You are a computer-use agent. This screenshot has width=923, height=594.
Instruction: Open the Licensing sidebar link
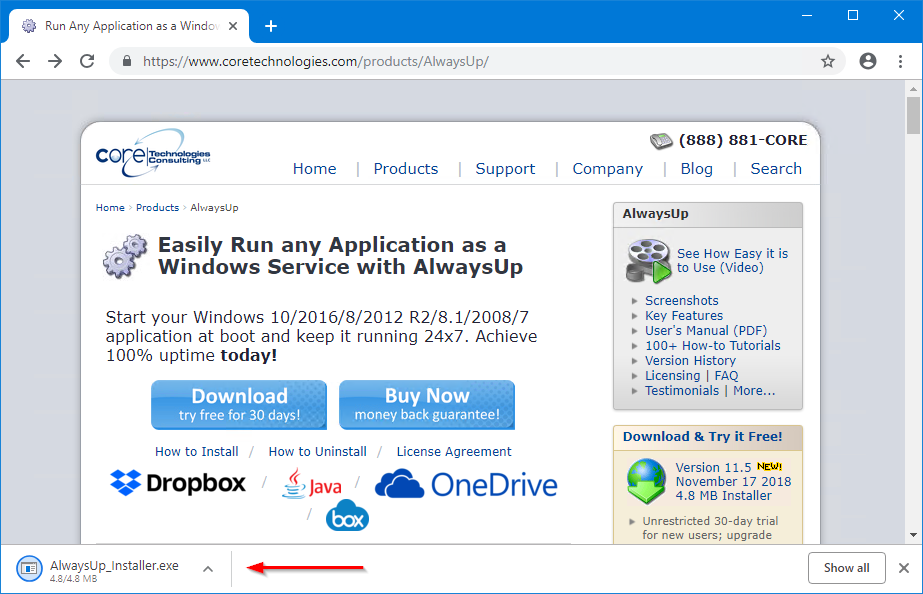[672, 376]
